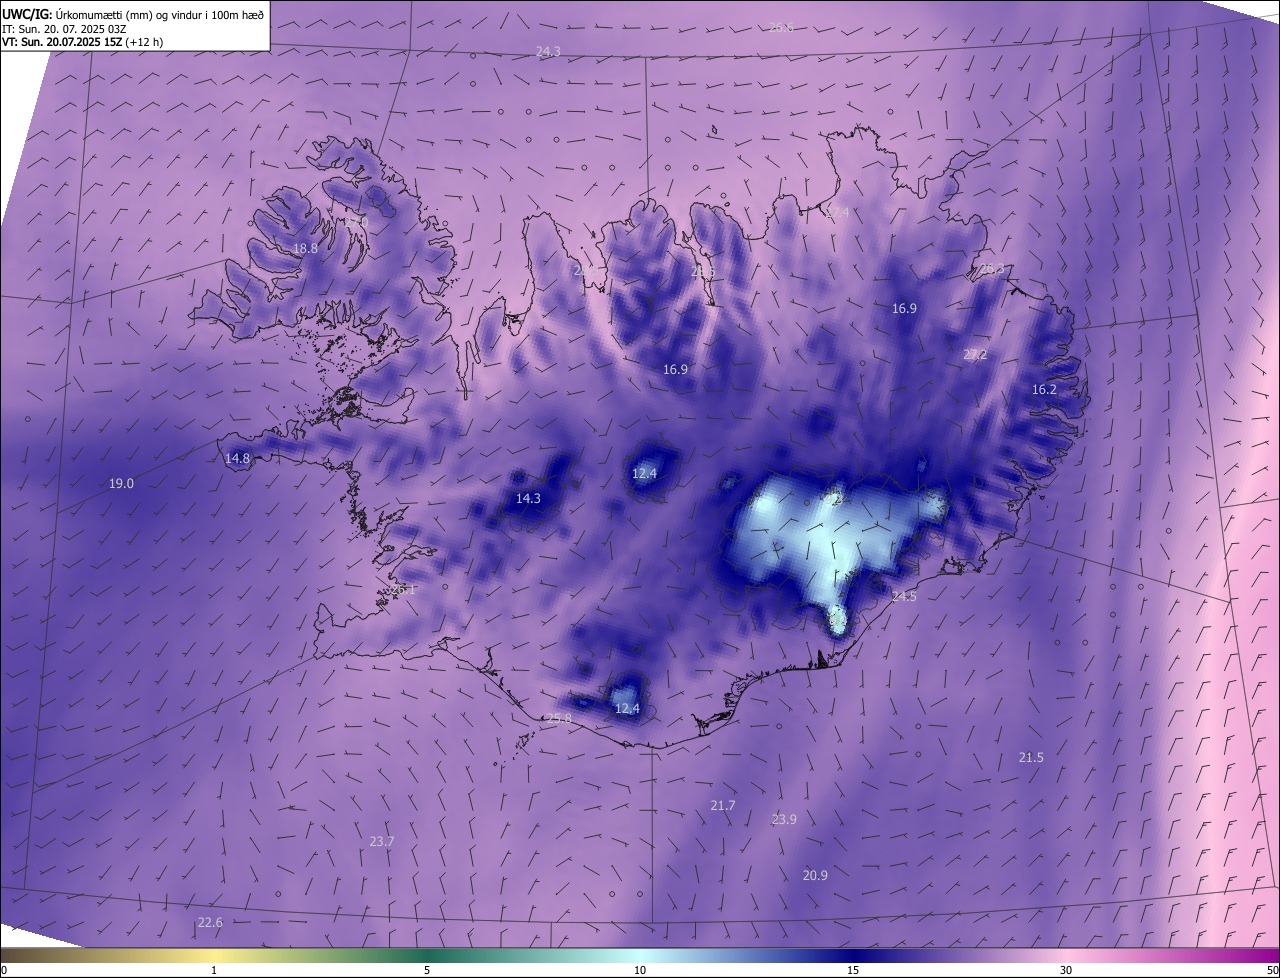Click the 15 tick on the colour scale
The image size is (1280, 978).
pyautogui.click(x=853, y=970)
